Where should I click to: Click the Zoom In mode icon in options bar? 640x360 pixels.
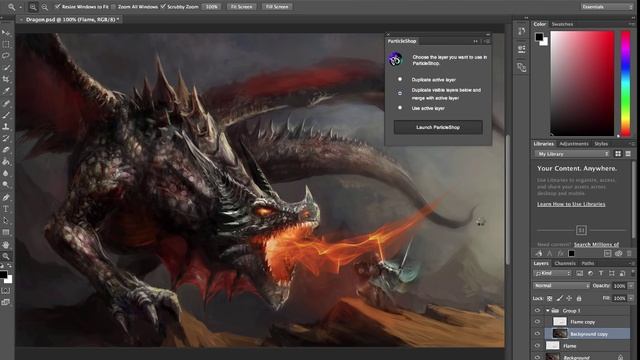pyautogui.click(x=33, y=7)
